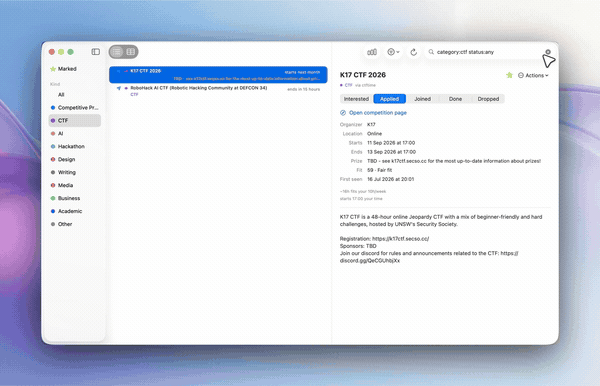Select the Academic category
The image size is (600, 386).
(x=75, y=211)
